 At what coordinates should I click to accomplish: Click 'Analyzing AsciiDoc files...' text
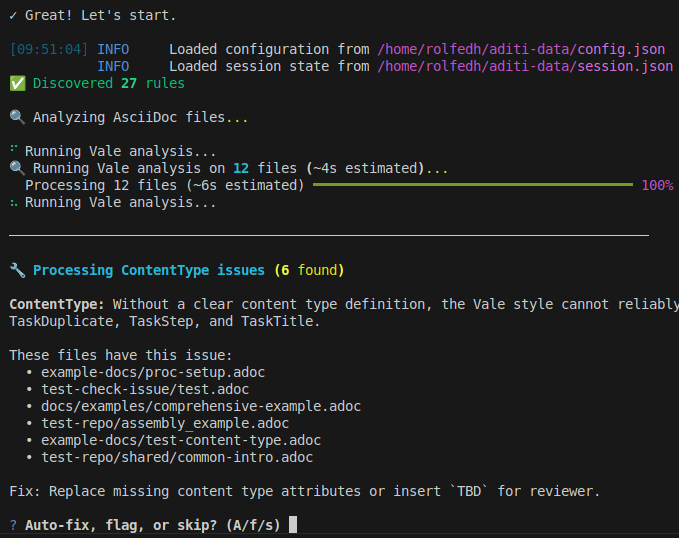click(141, 117)
